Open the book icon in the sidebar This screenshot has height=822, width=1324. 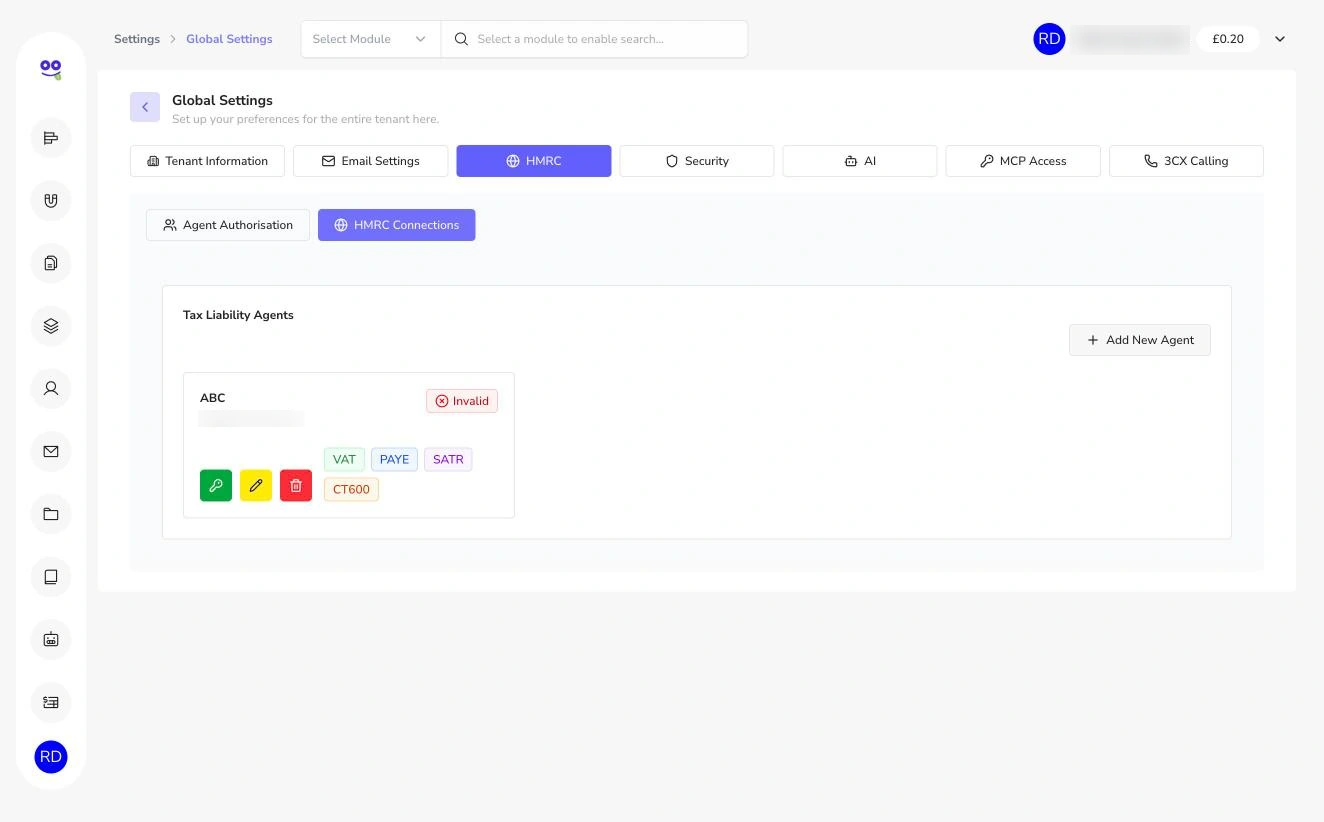click(51, 577)
